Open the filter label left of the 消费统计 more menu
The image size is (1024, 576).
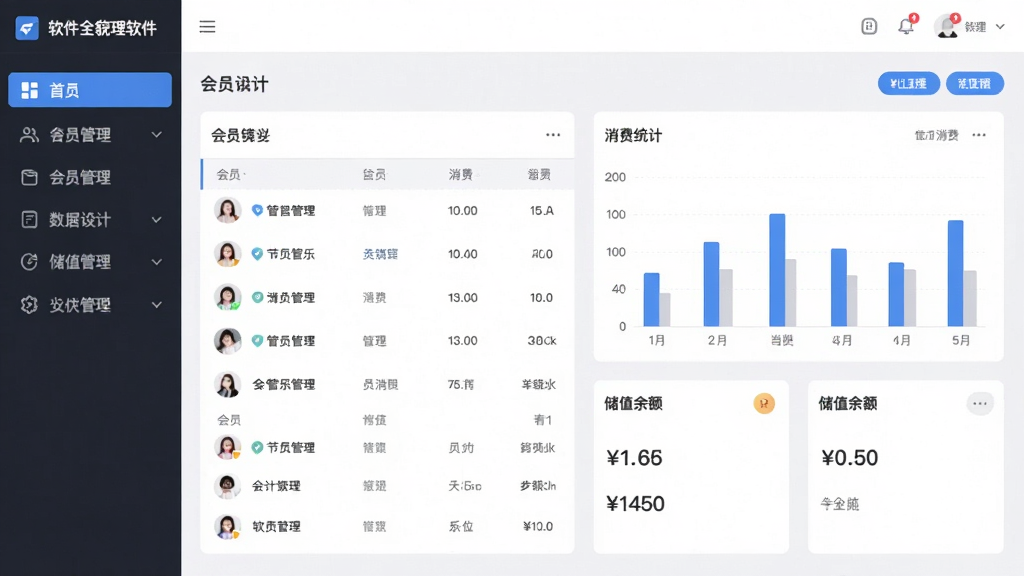tap(936, 135)
